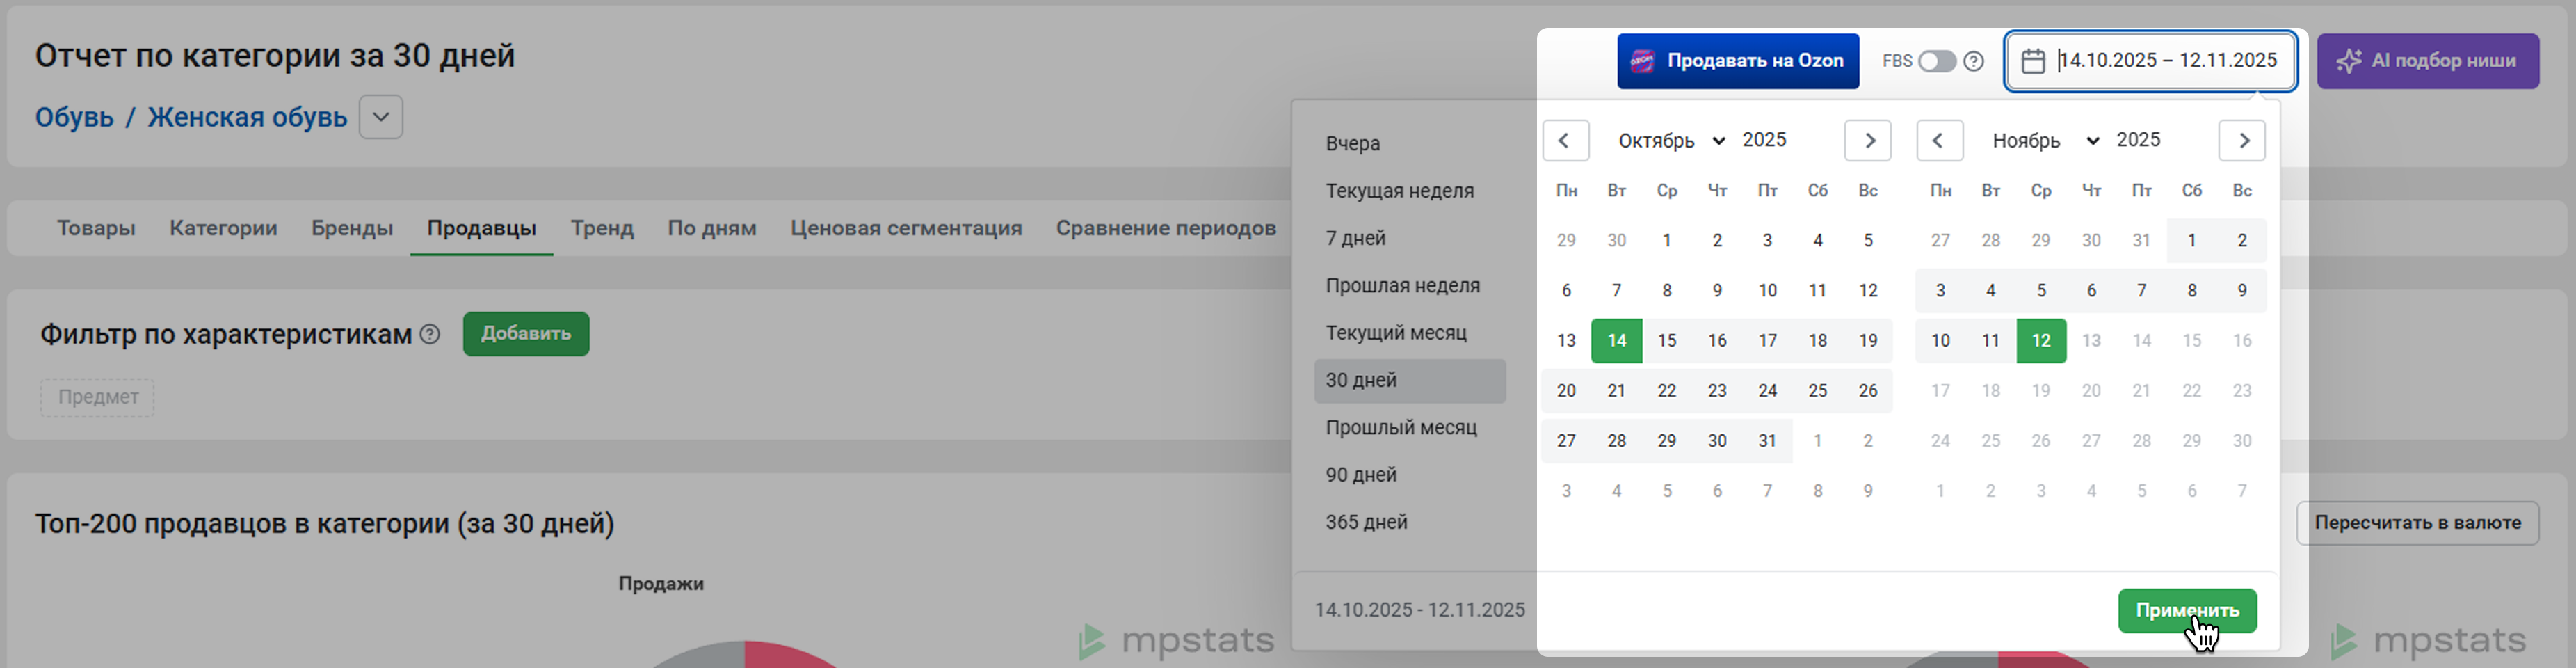
Task: Go to previous month in October calendar
Action: (x=1565, y=141)
